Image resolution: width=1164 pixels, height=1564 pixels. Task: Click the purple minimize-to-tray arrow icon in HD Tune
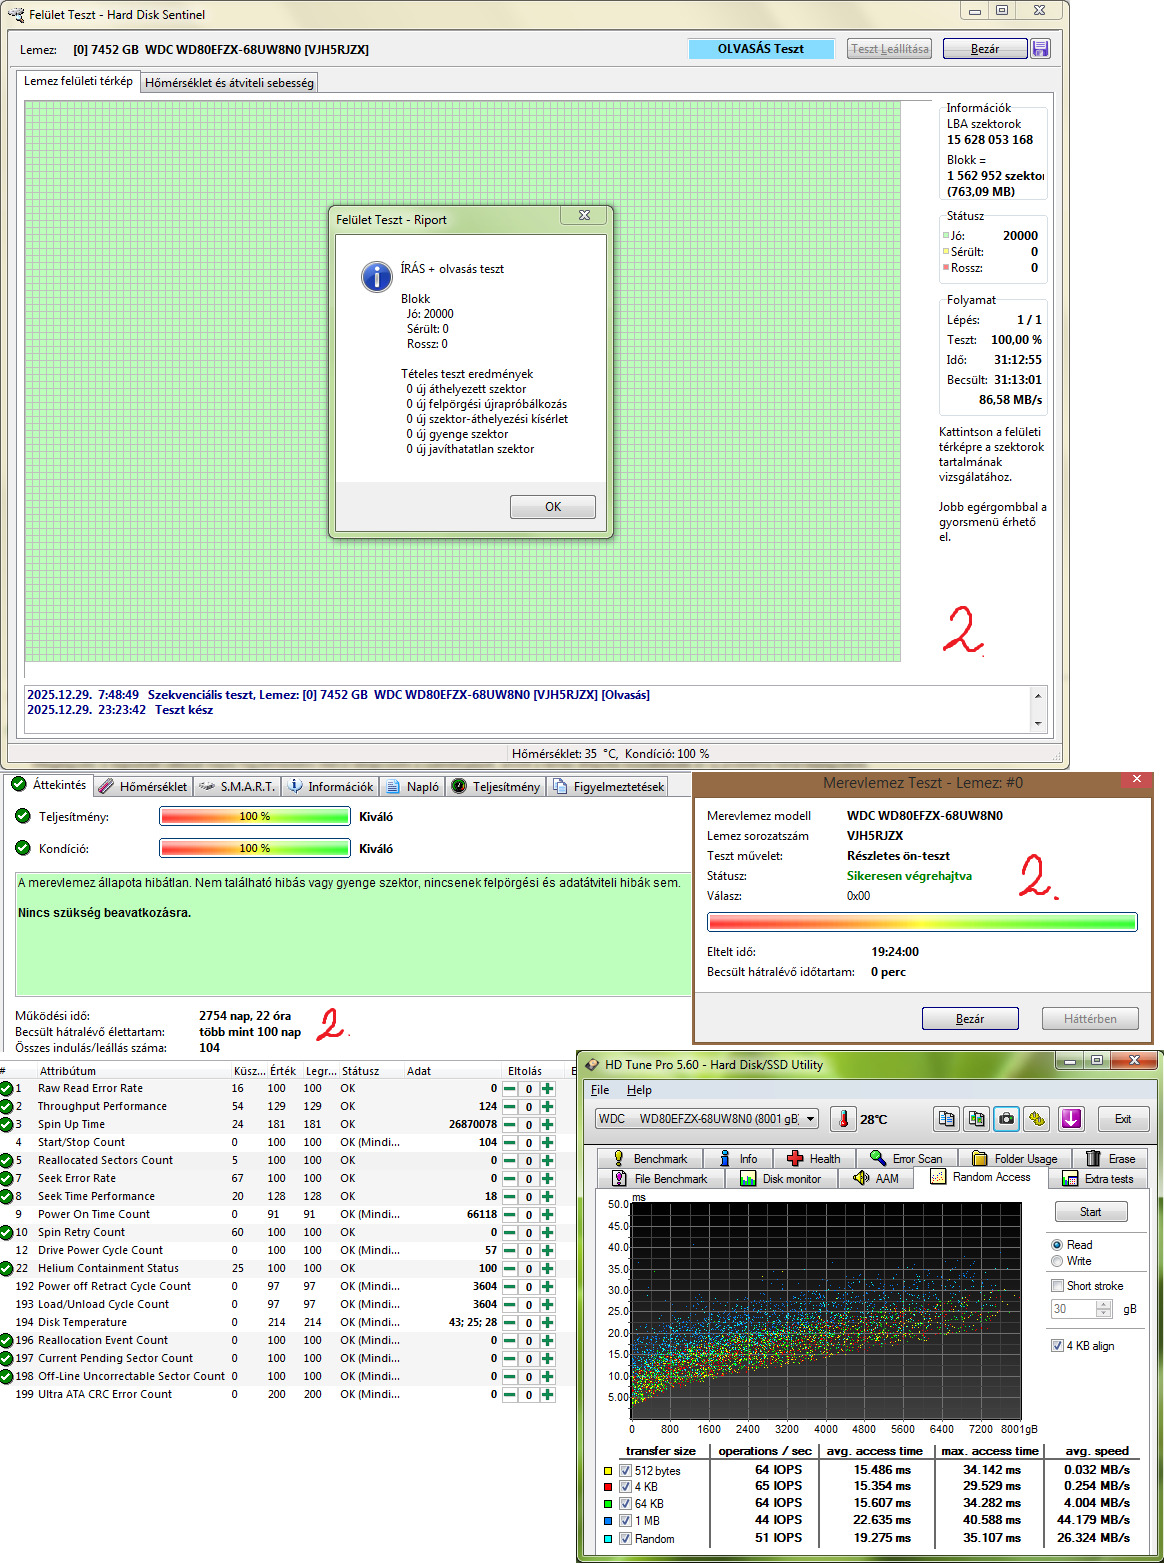(x=1071, y=1119)
